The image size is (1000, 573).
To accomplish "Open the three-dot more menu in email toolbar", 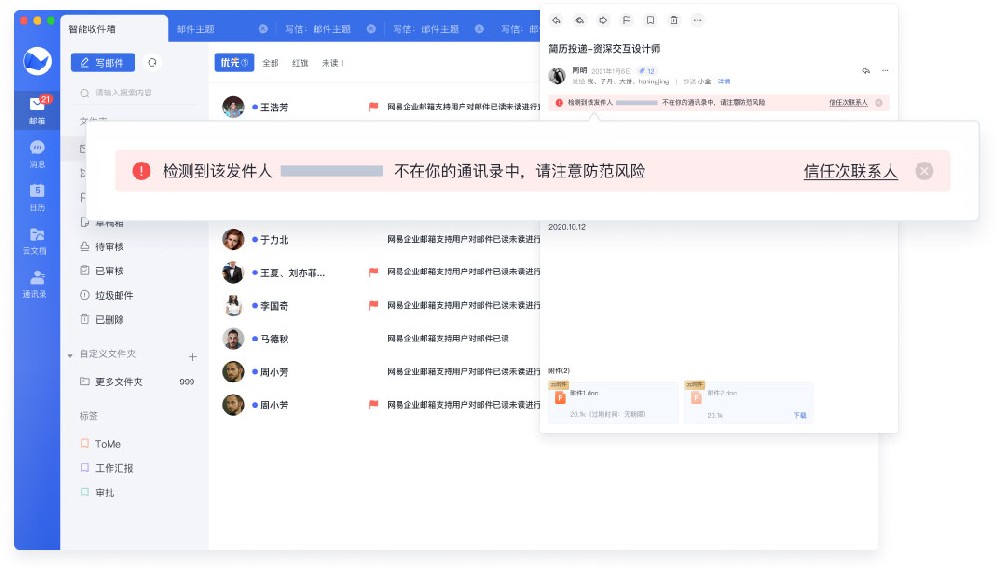I will click(x=697, y=20).
